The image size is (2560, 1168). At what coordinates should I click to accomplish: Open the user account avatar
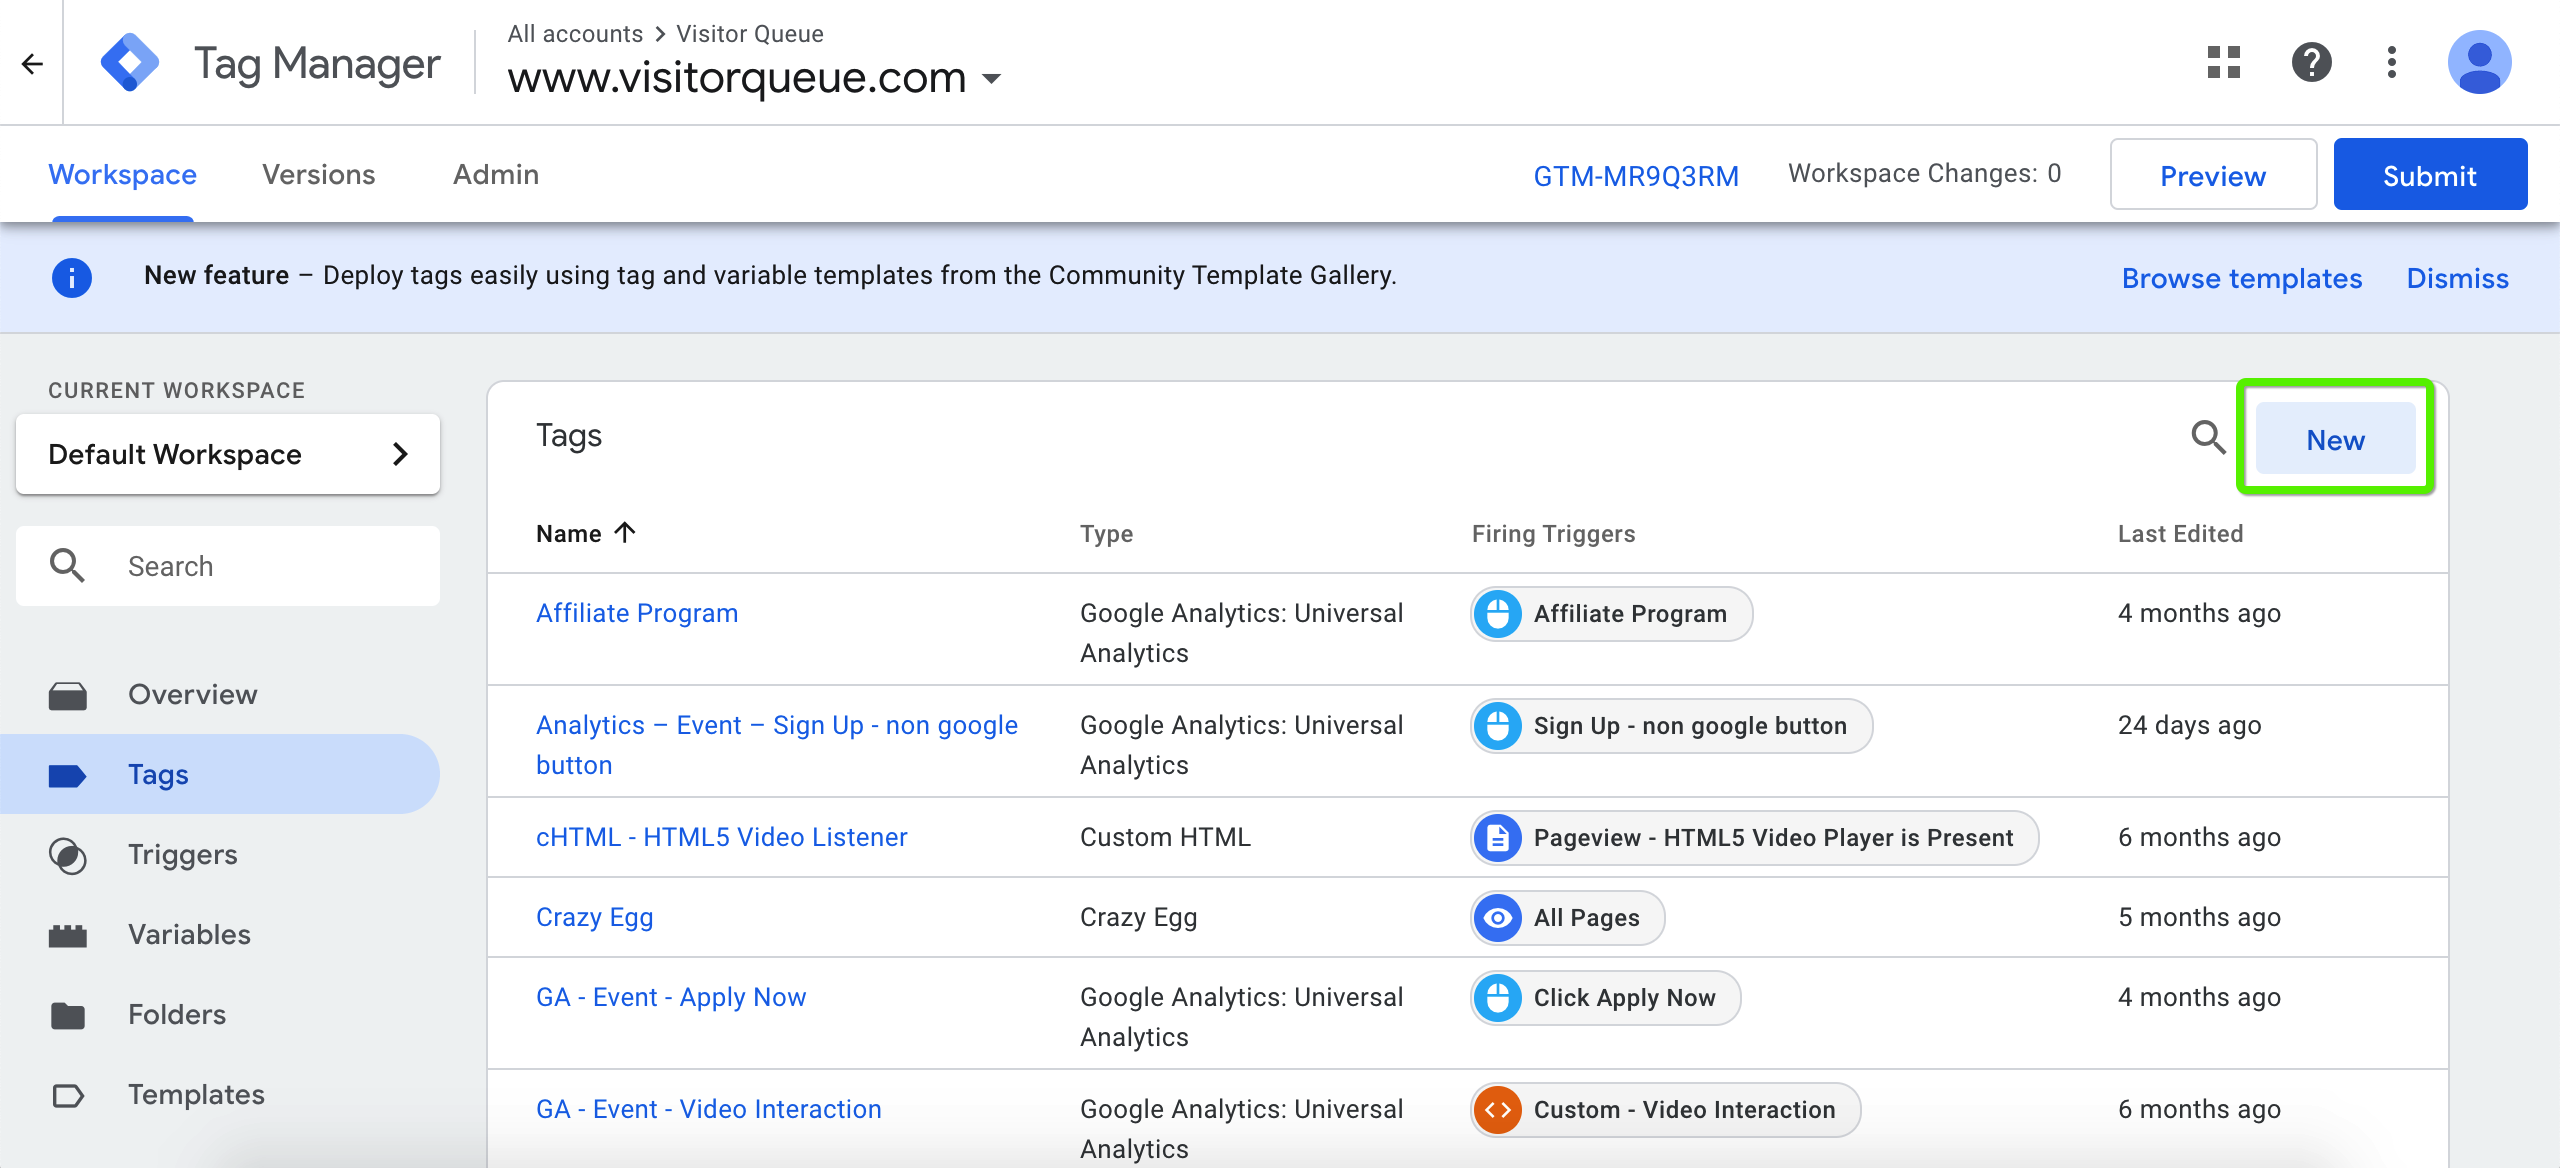(x=2479, y=62)
